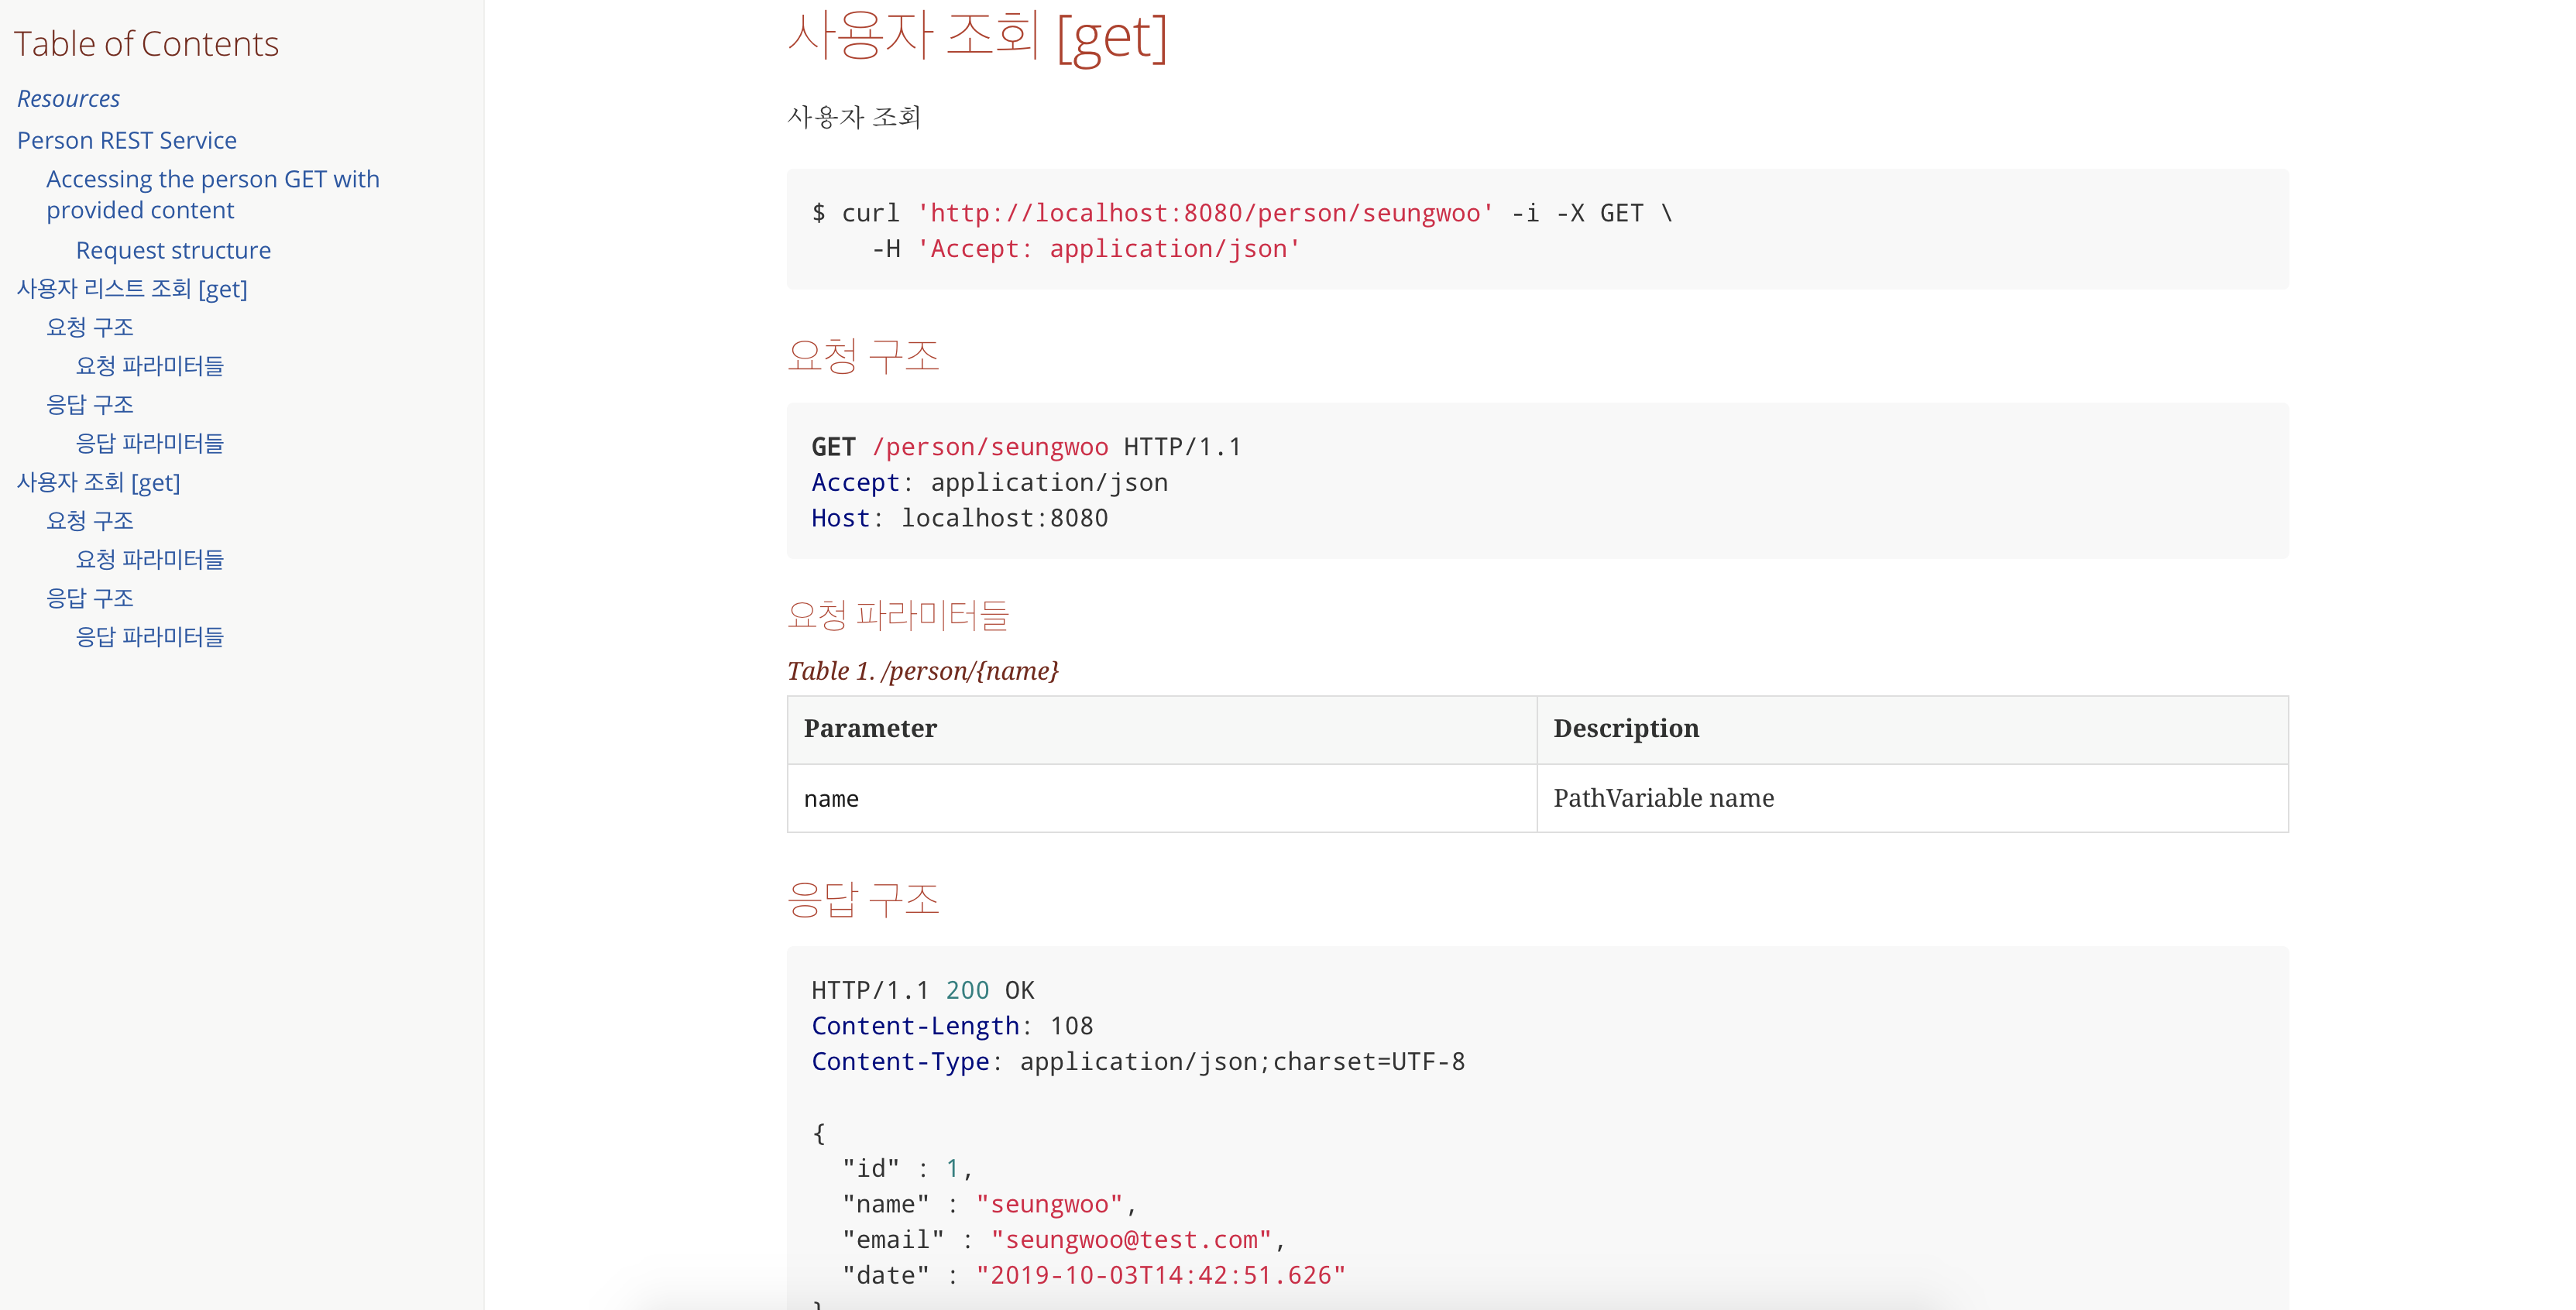Click the Resources label in sidebar
Image resolution: width=2576 pixels, height=1310 pixels.
coord(69,99)
